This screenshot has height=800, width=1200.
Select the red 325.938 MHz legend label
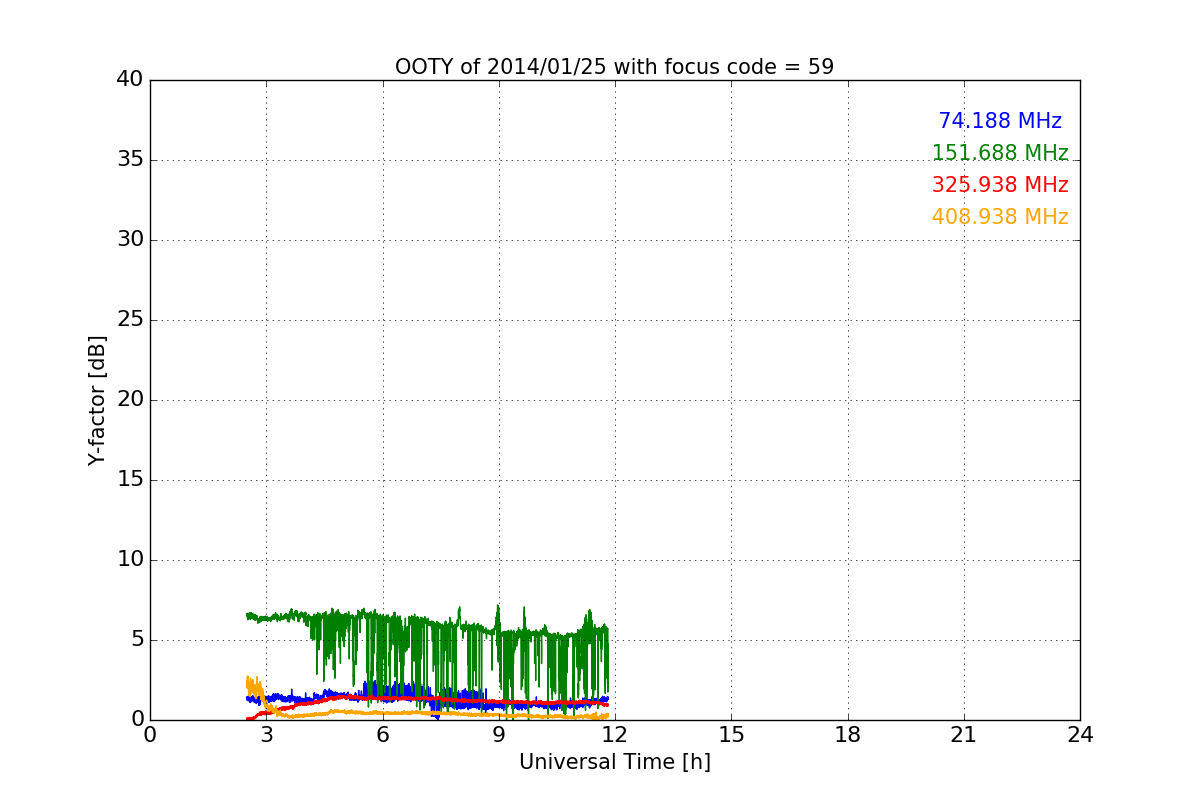(1000, 185)
